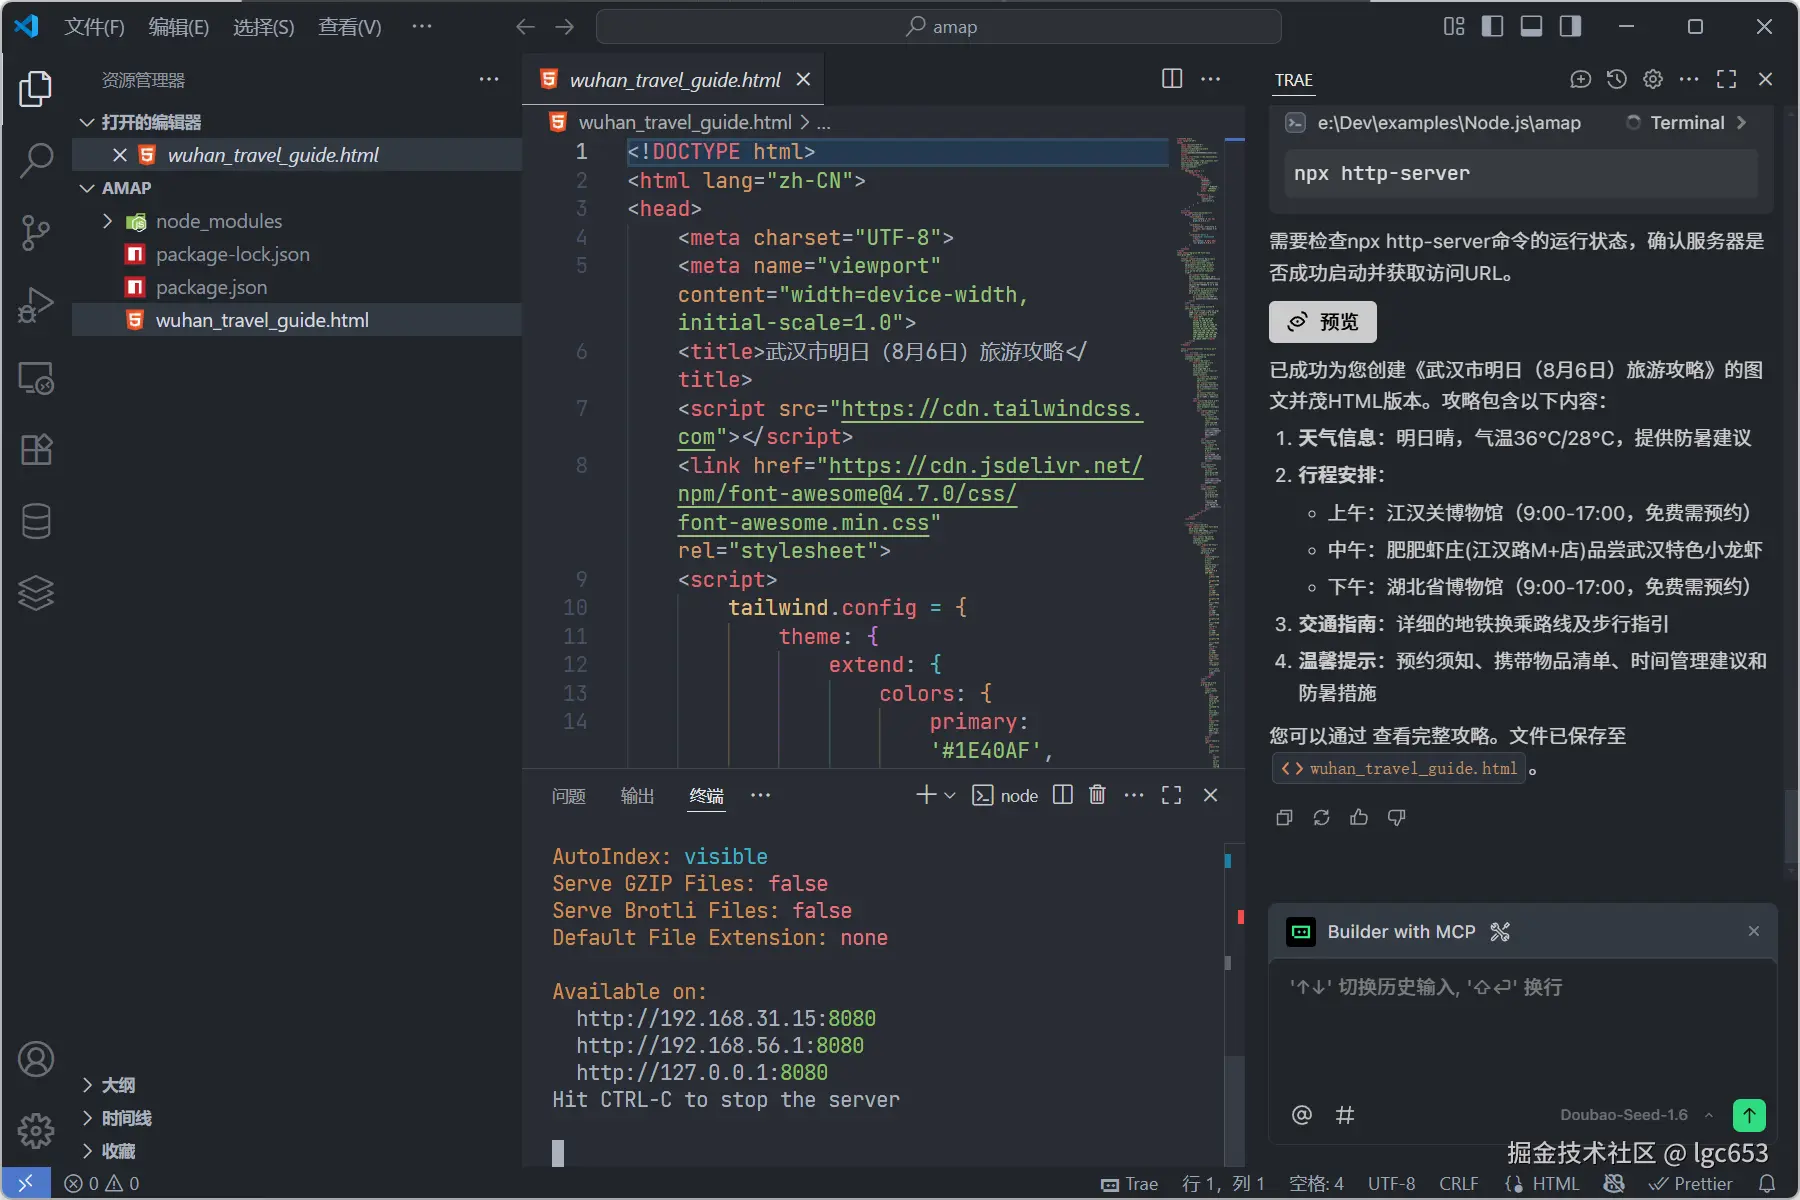Click the 预览 preview button

pos(1323,322)
